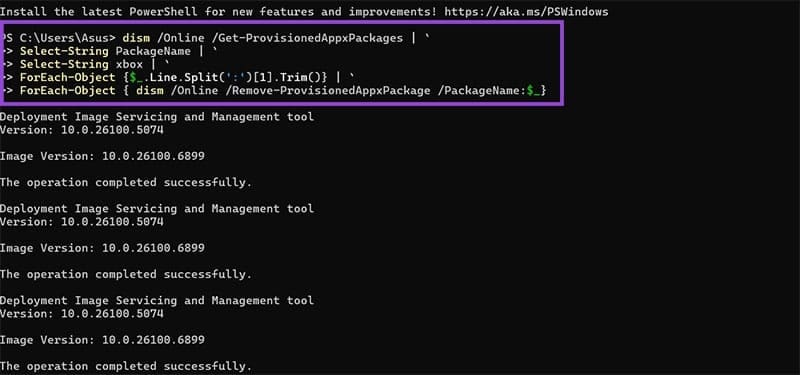Open the https://aka.ms/PSWindows link
Image resolution: width=800 pixels, height=375 pixels.
click(x=526, y=12)
